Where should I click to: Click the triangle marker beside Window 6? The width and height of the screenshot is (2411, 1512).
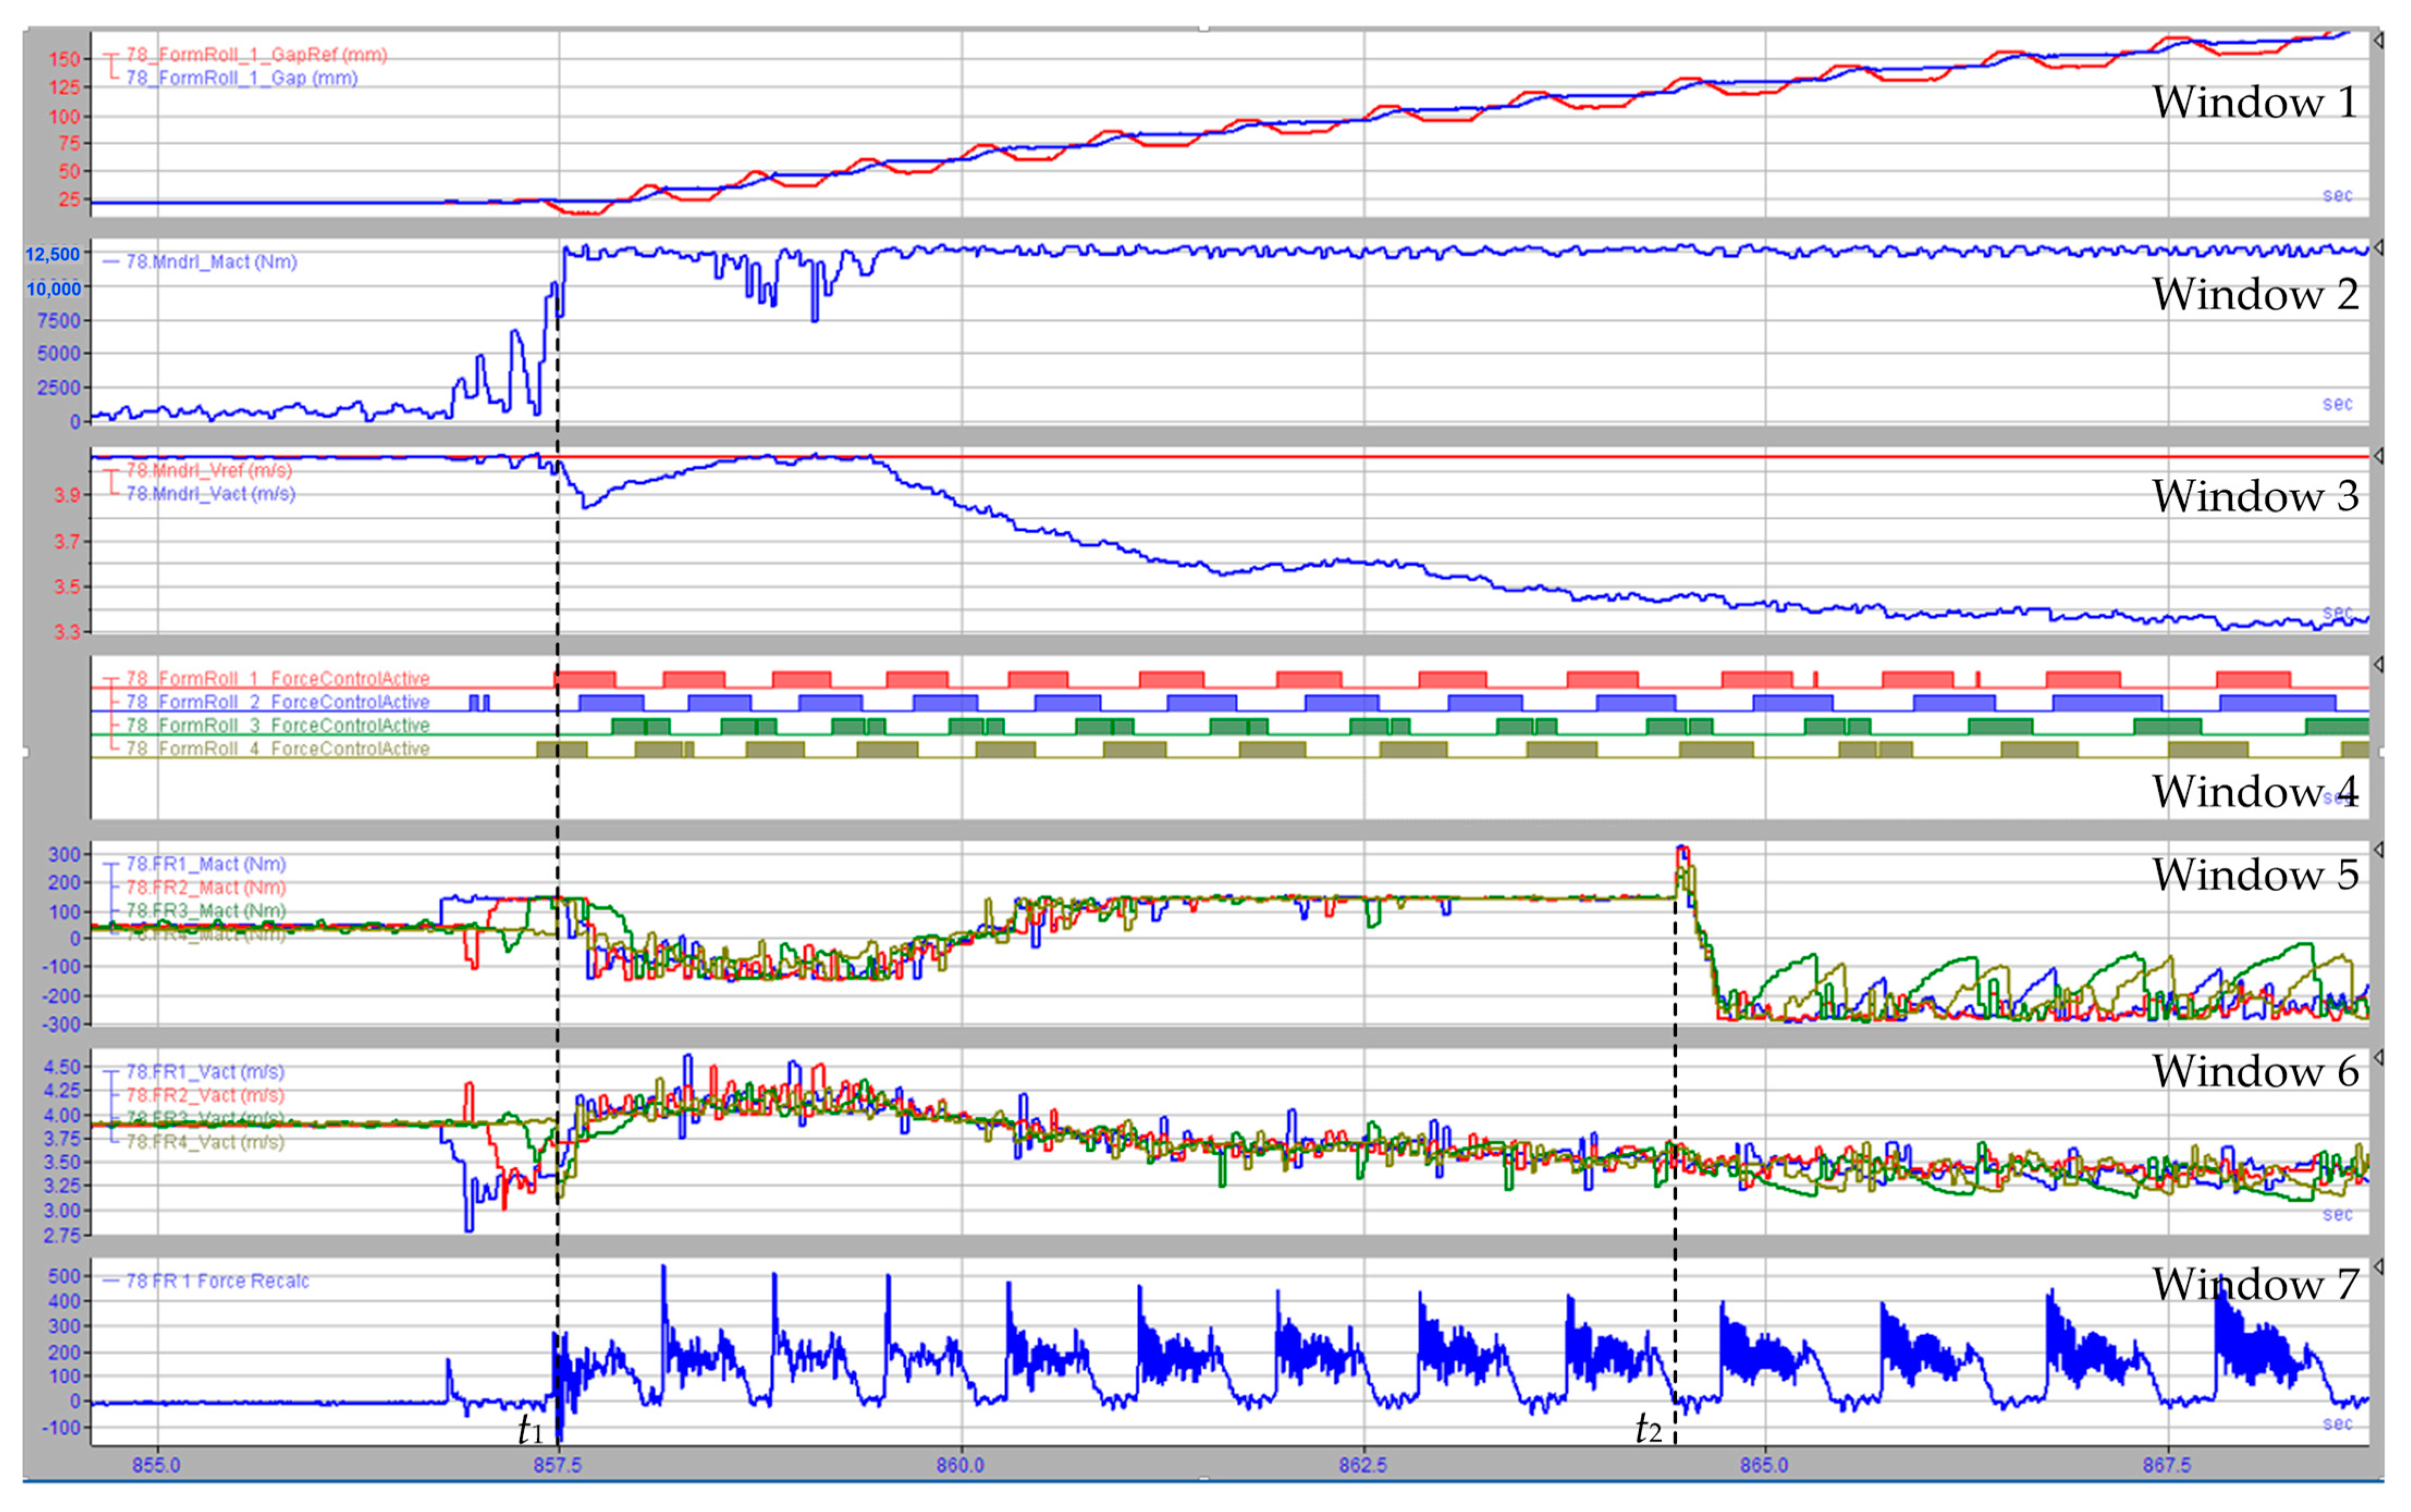2378,1058
